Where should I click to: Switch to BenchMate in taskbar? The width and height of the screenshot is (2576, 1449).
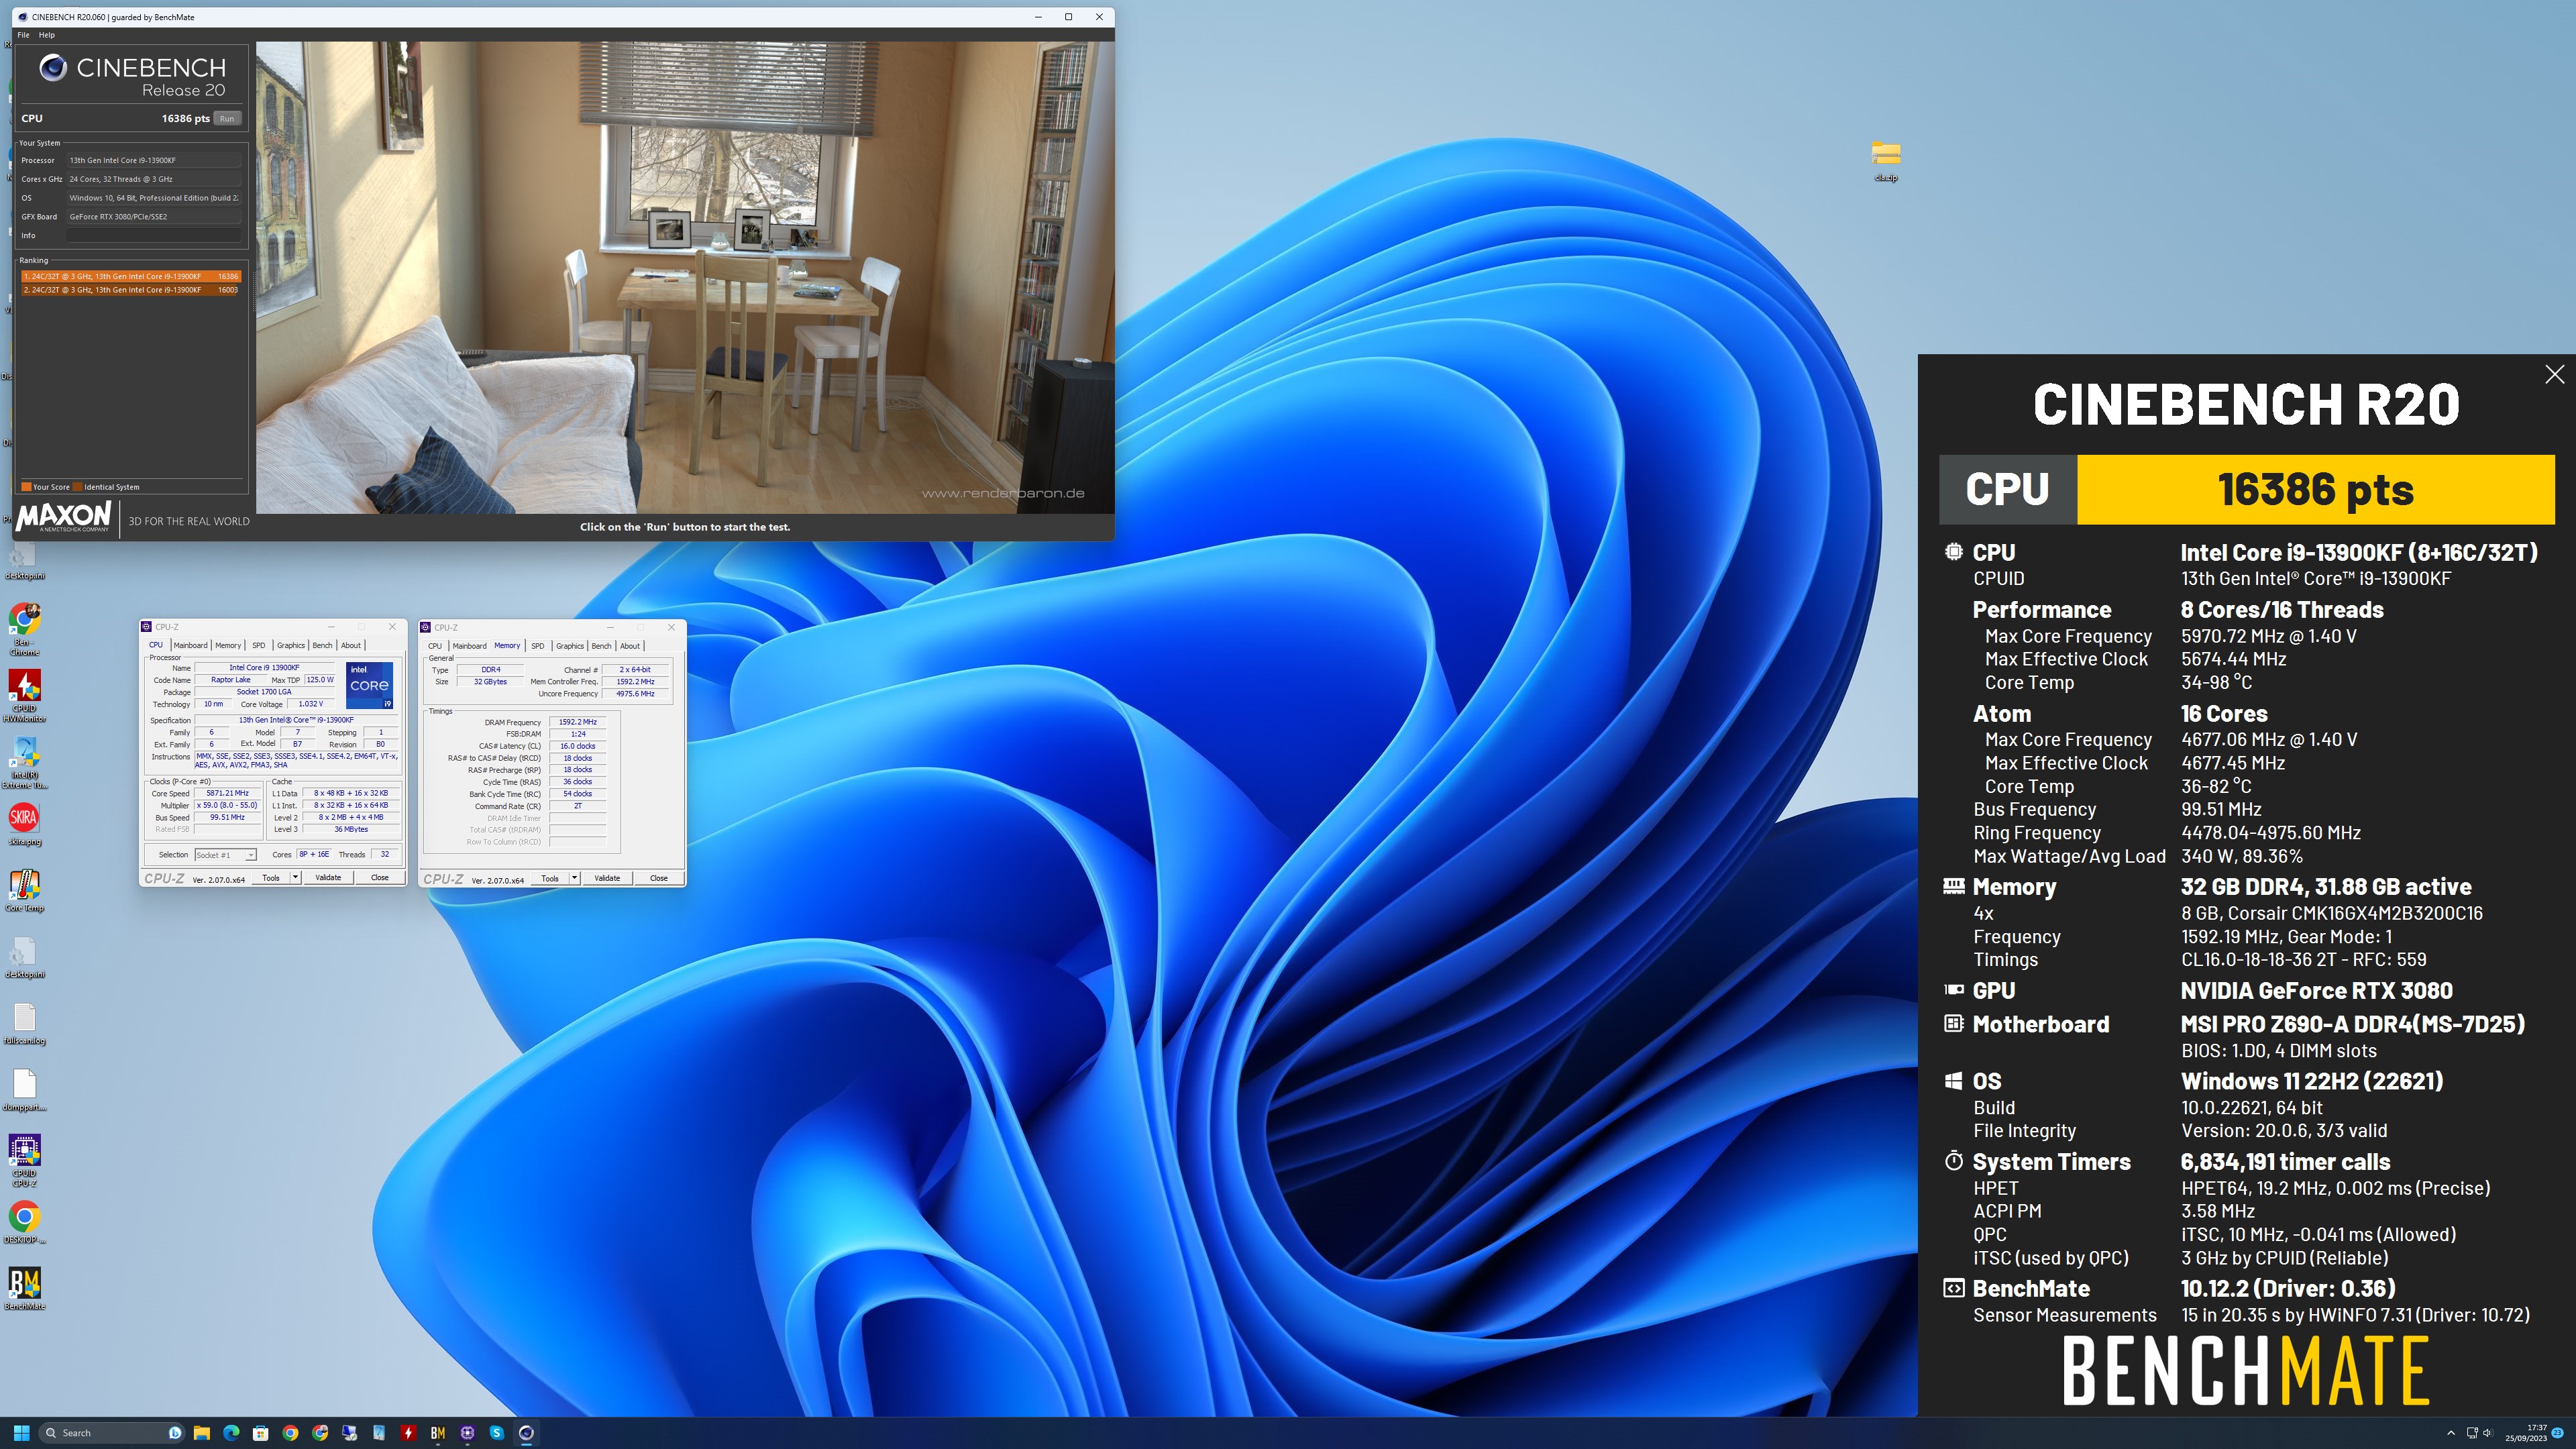438,1433
